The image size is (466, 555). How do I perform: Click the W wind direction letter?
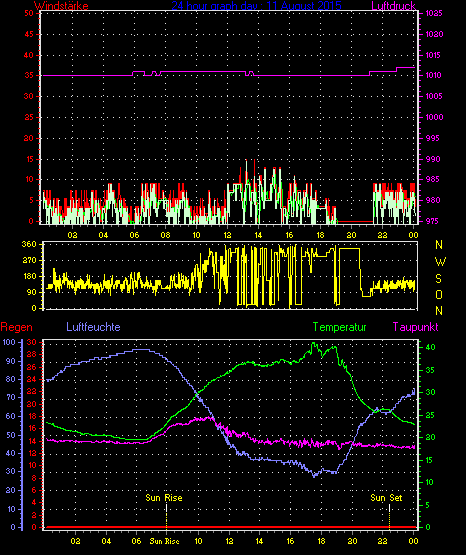point(440,262)
